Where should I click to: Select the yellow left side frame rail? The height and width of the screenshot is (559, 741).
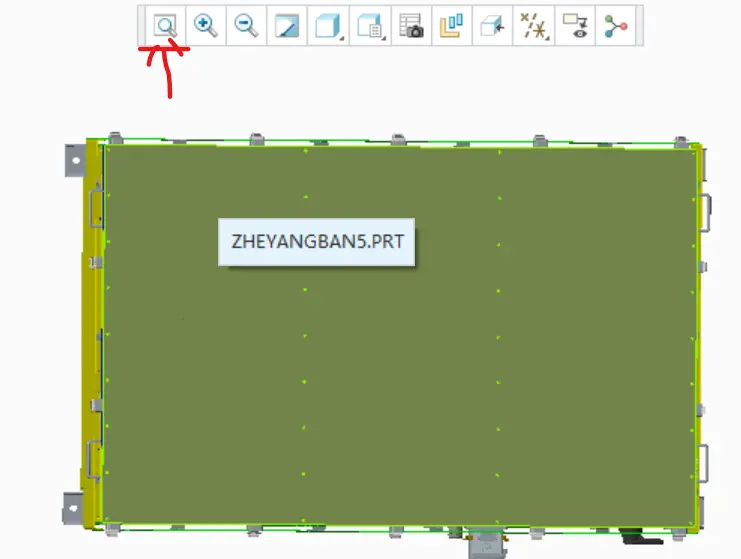pos(92,333)
